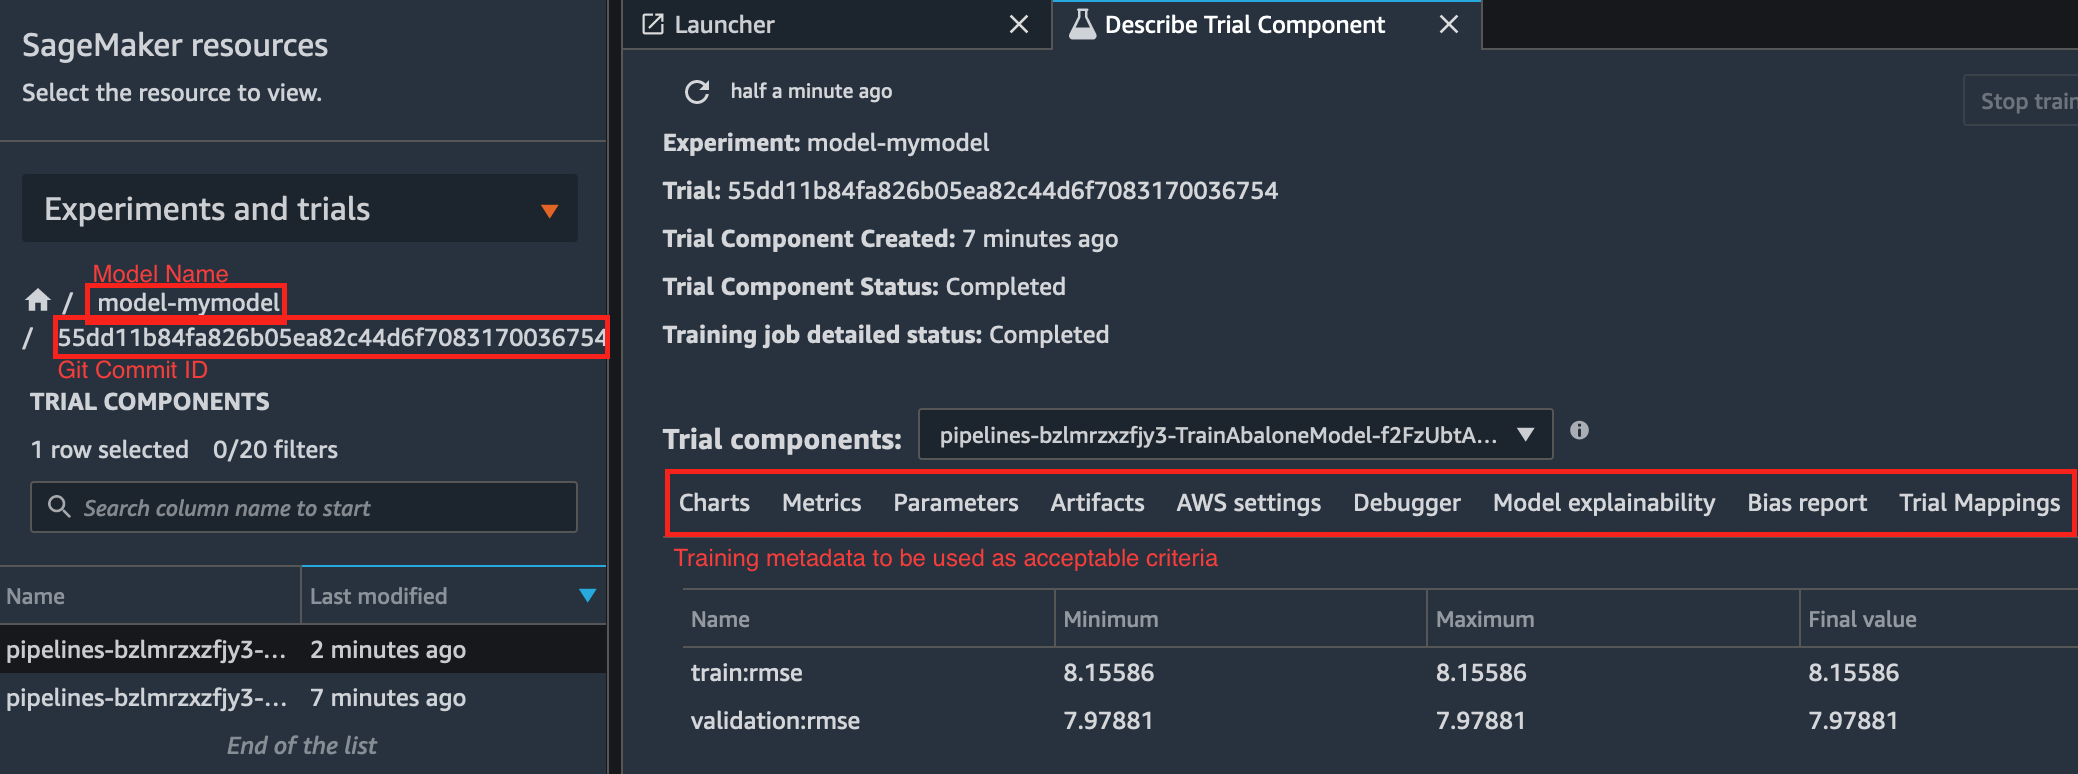The image size is (2078, 774).
Task: Click the Training job detailed status line
Action: [886, 334]
